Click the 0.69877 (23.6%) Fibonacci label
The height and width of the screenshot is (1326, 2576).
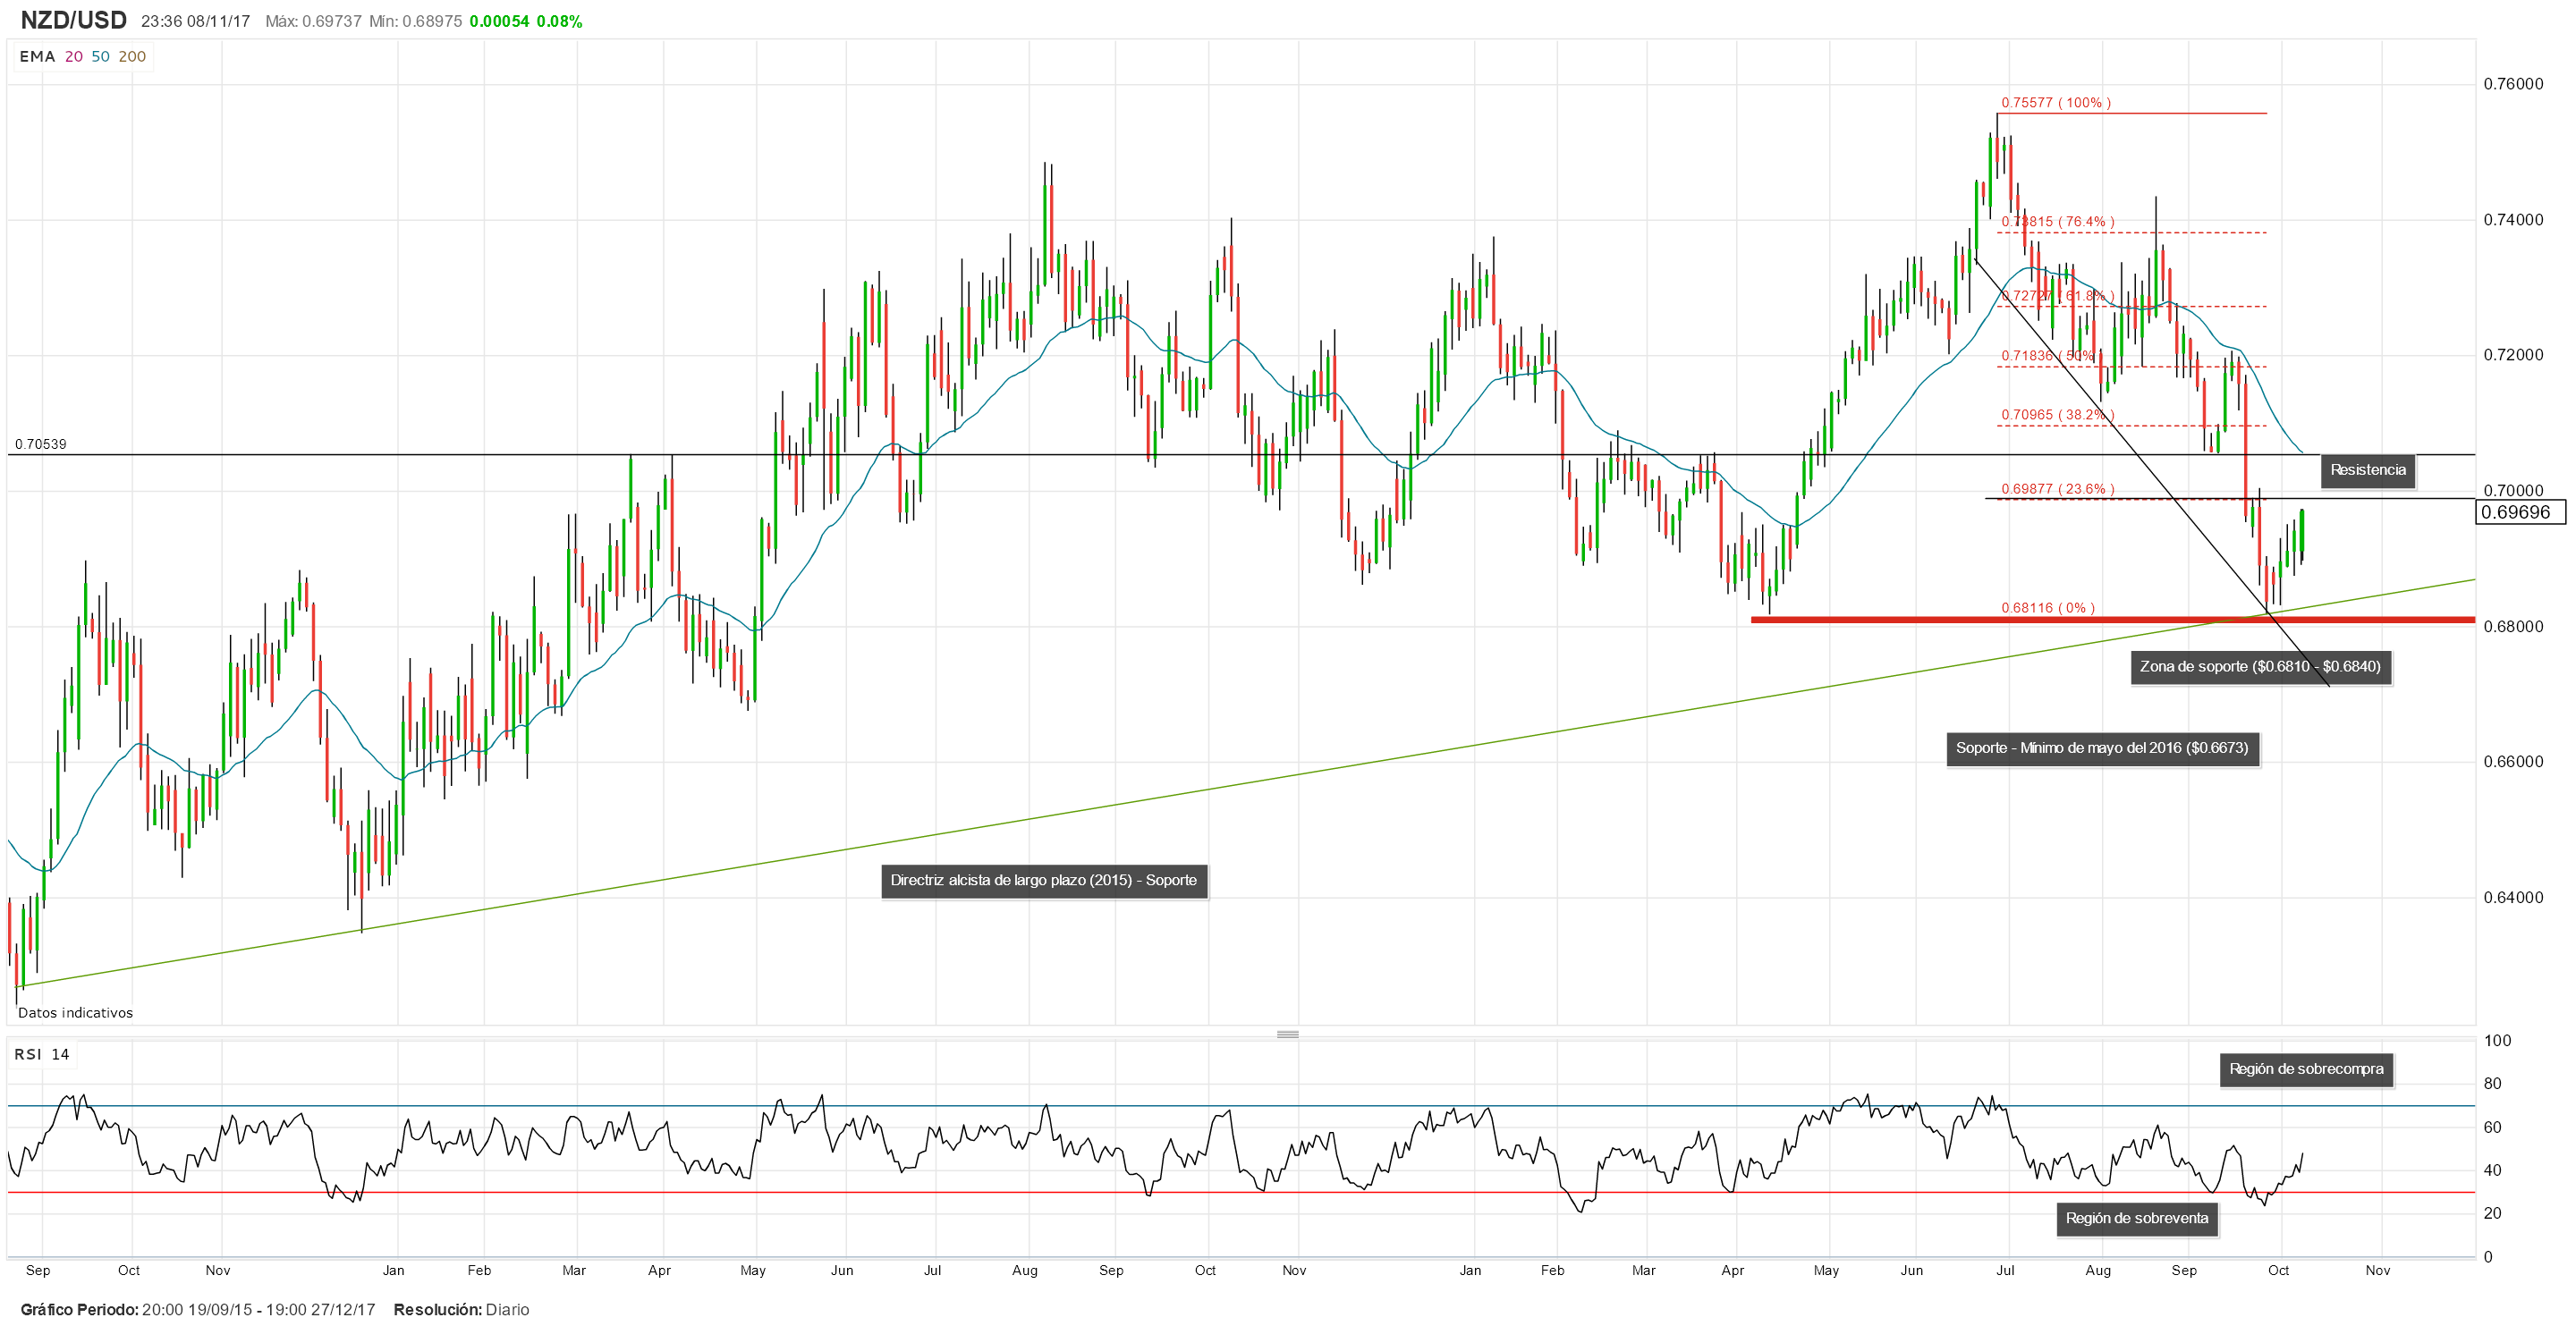click(2058, 489)
